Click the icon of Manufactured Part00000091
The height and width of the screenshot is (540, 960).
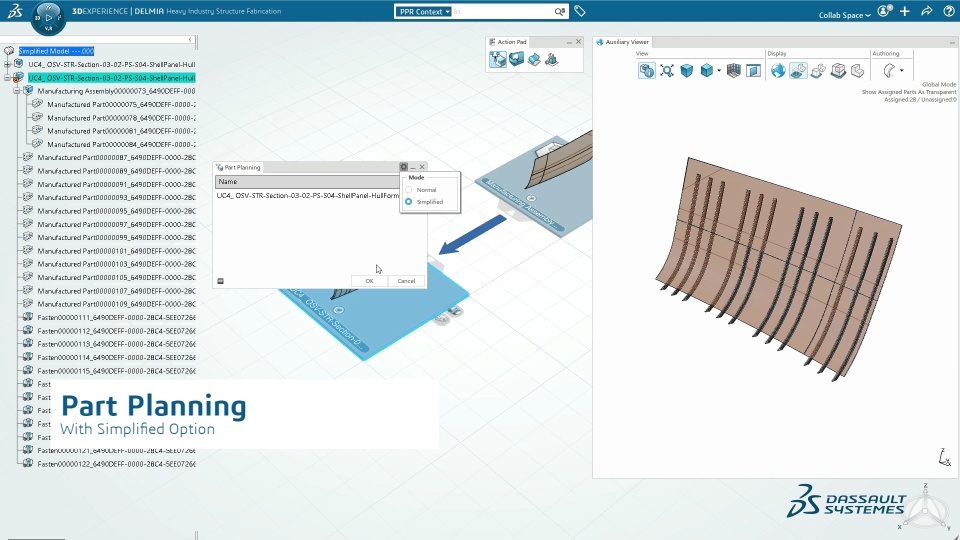point(28,184)
